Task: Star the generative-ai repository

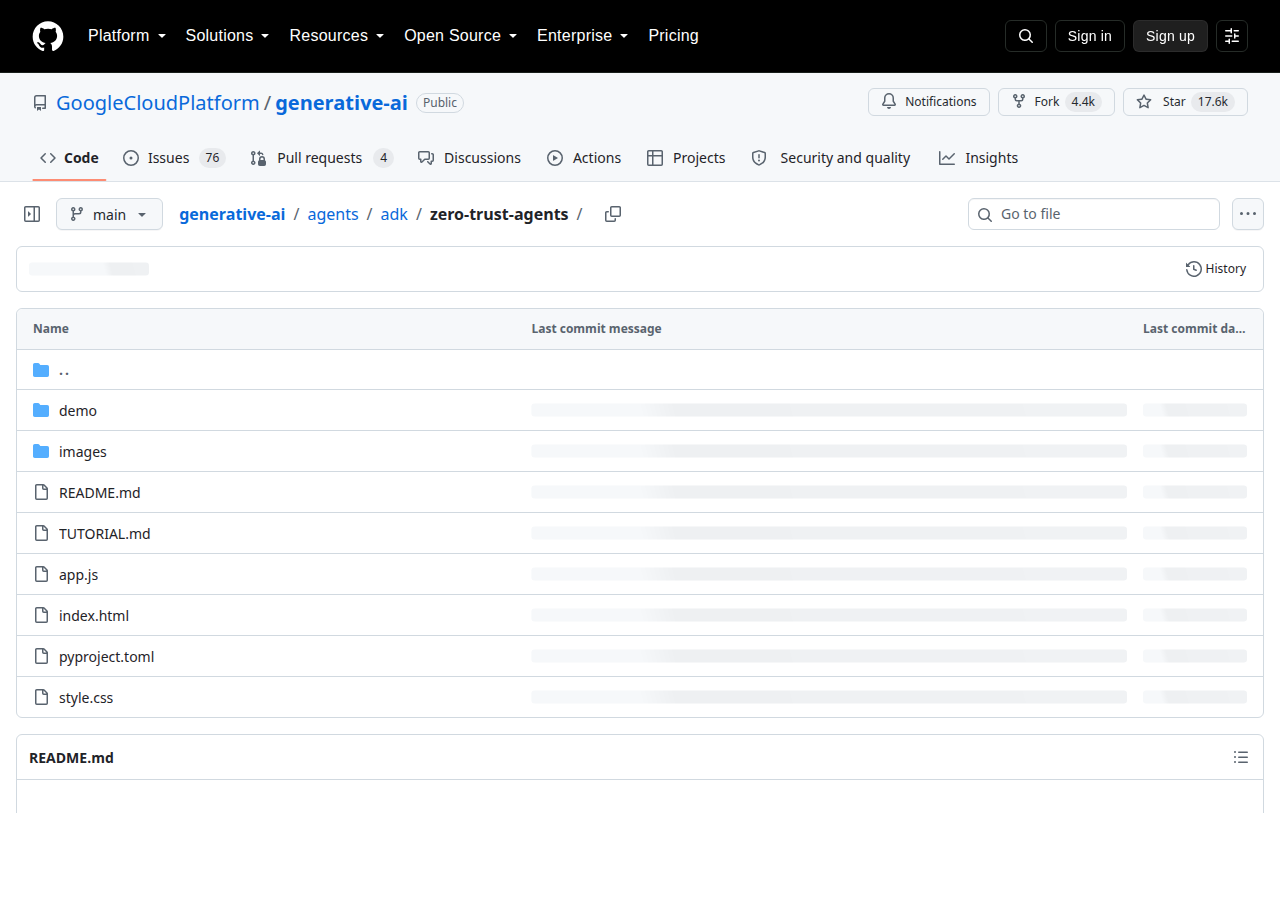Action: pyautogui.click(x=1185, y=102)
